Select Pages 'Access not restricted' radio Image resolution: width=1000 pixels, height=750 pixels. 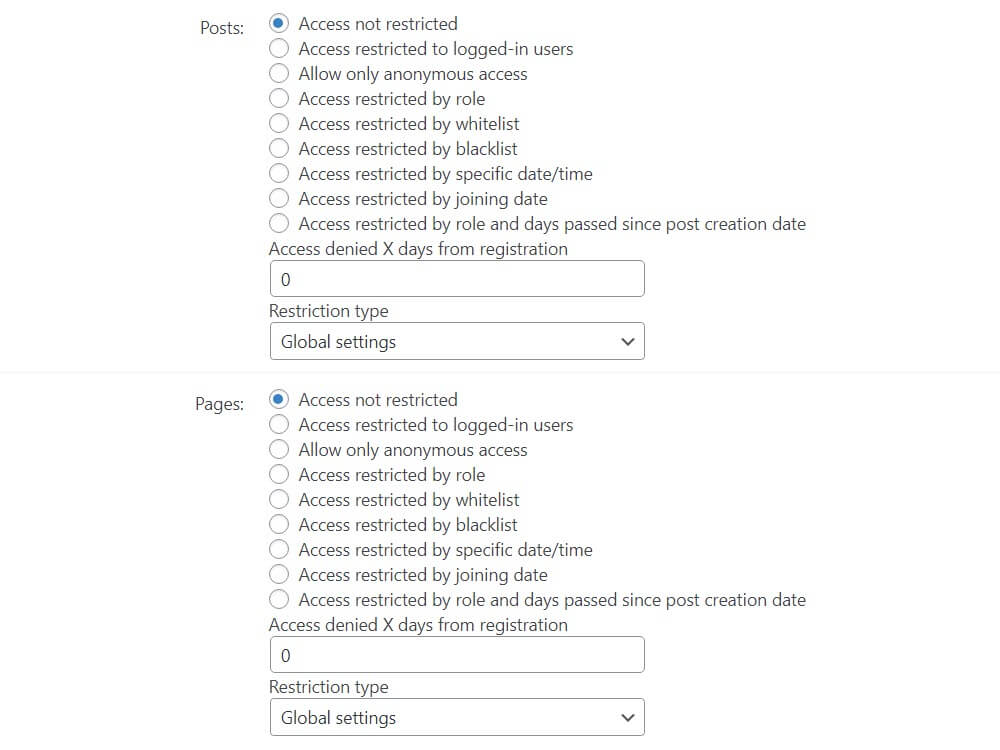point(280,399)
